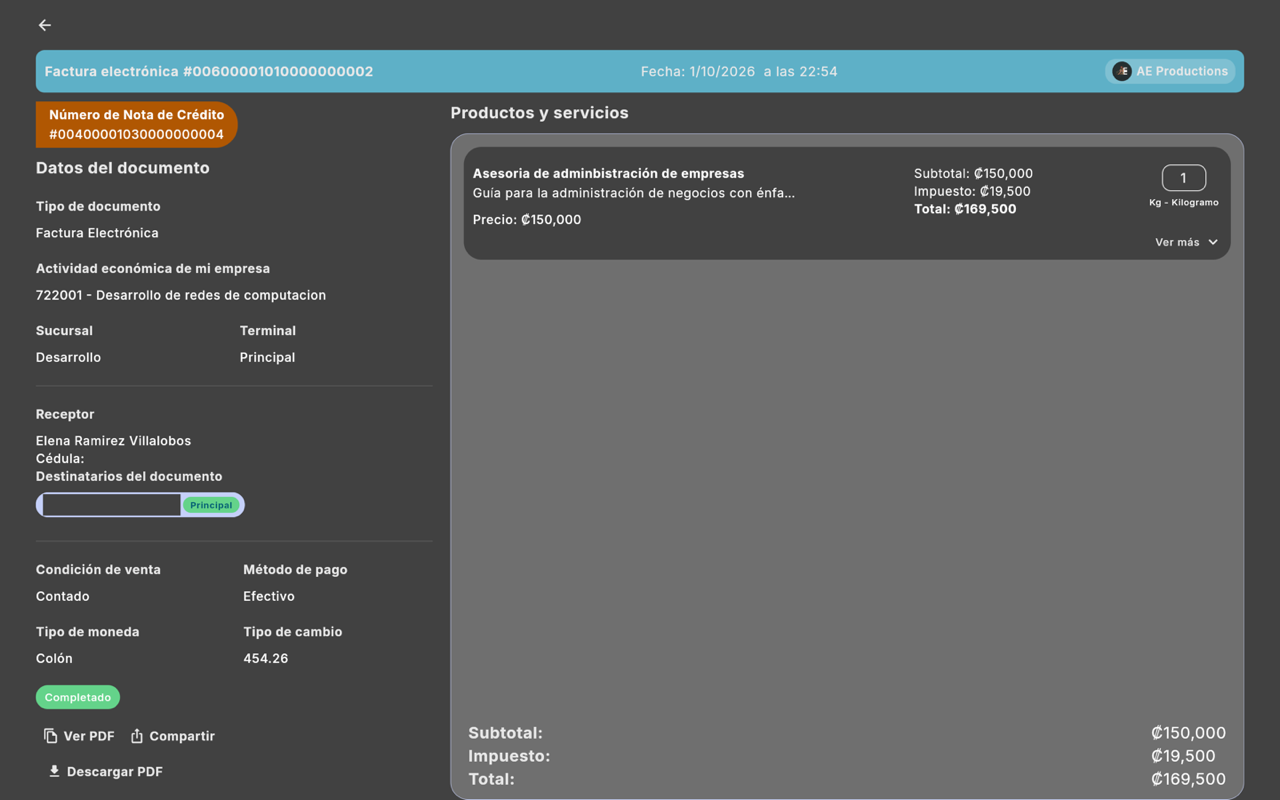Click the Destinatarios del documento label

[129, 477]
